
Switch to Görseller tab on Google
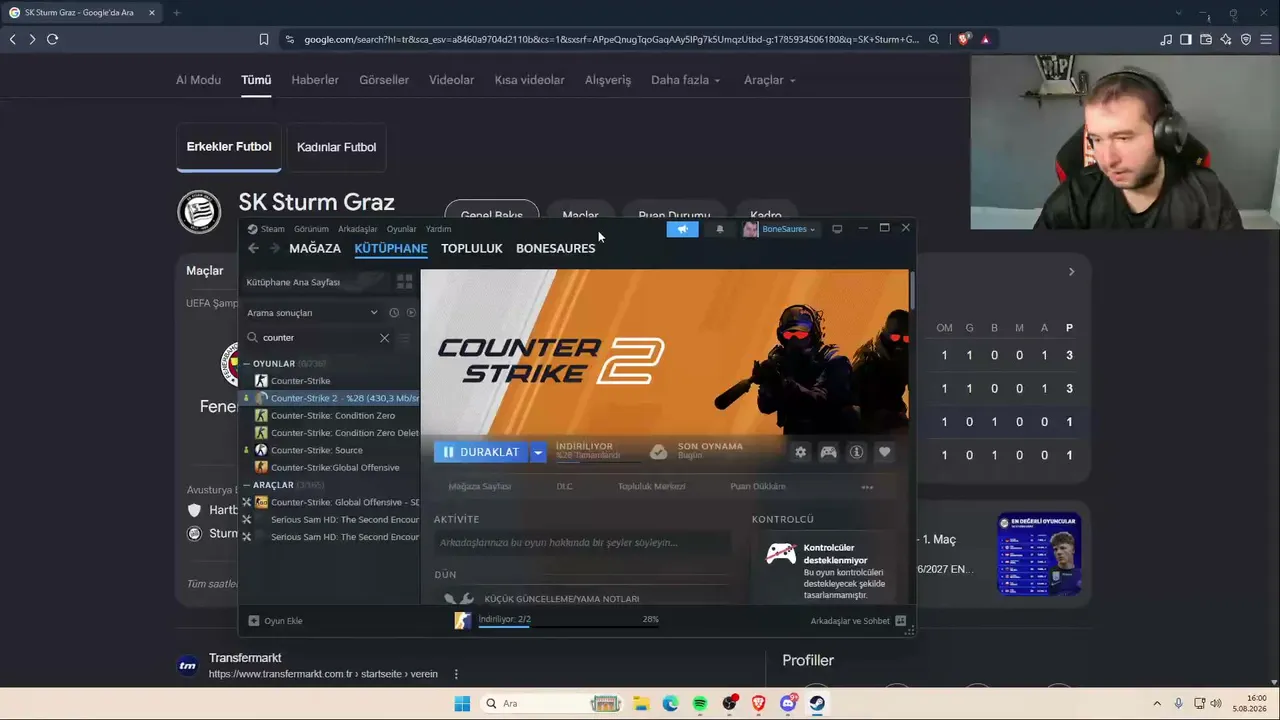[x=384, y=80]
